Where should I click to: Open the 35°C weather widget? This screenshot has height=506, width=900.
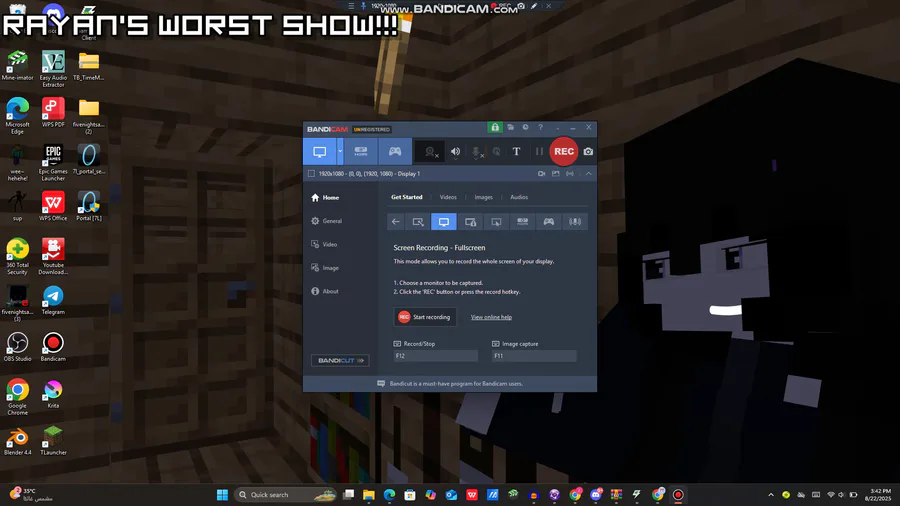pos(31,495)
